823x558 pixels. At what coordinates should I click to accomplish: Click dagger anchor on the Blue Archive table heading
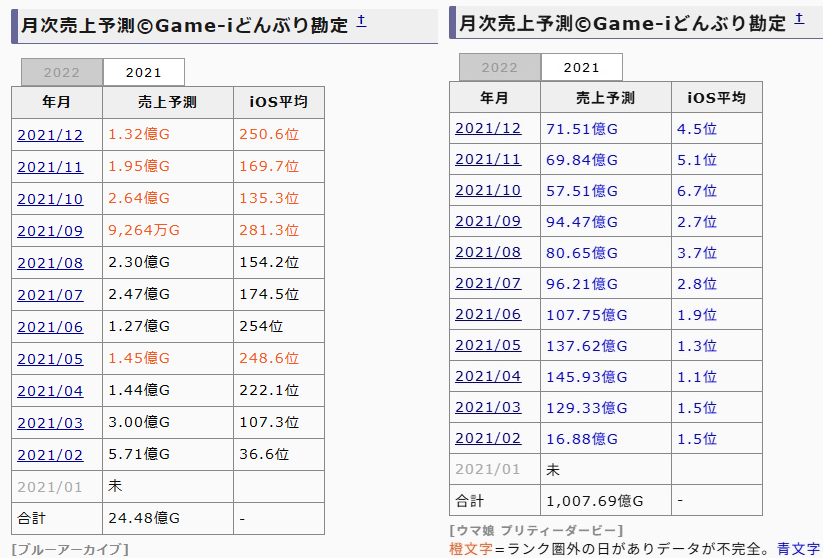[361, 20]
